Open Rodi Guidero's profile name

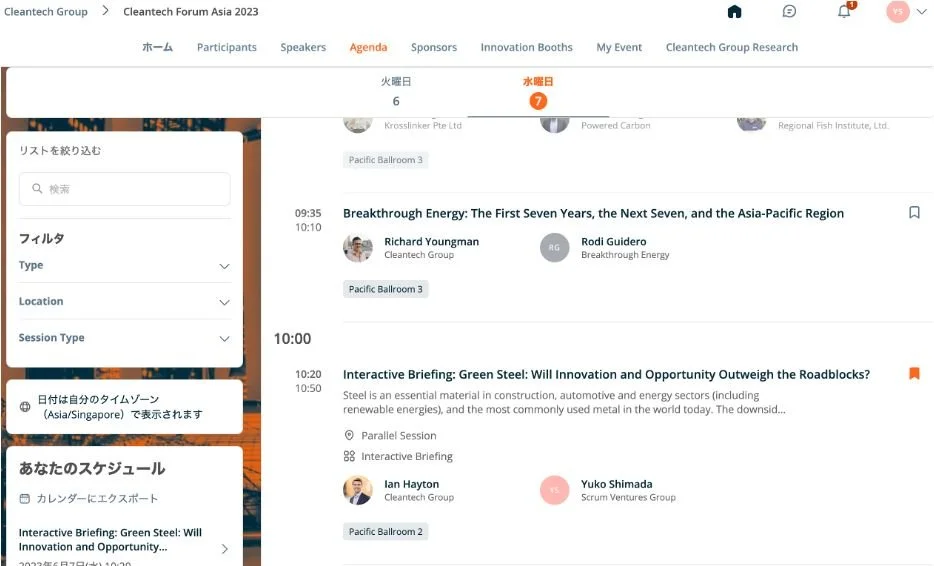pyautogui.click(x=614, y=241)
